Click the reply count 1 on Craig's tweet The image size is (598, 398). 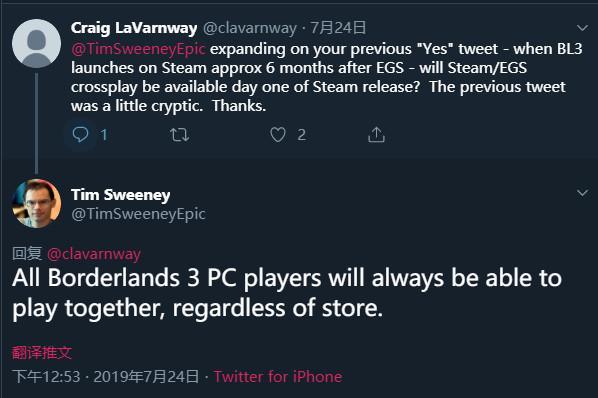point(103,135)
